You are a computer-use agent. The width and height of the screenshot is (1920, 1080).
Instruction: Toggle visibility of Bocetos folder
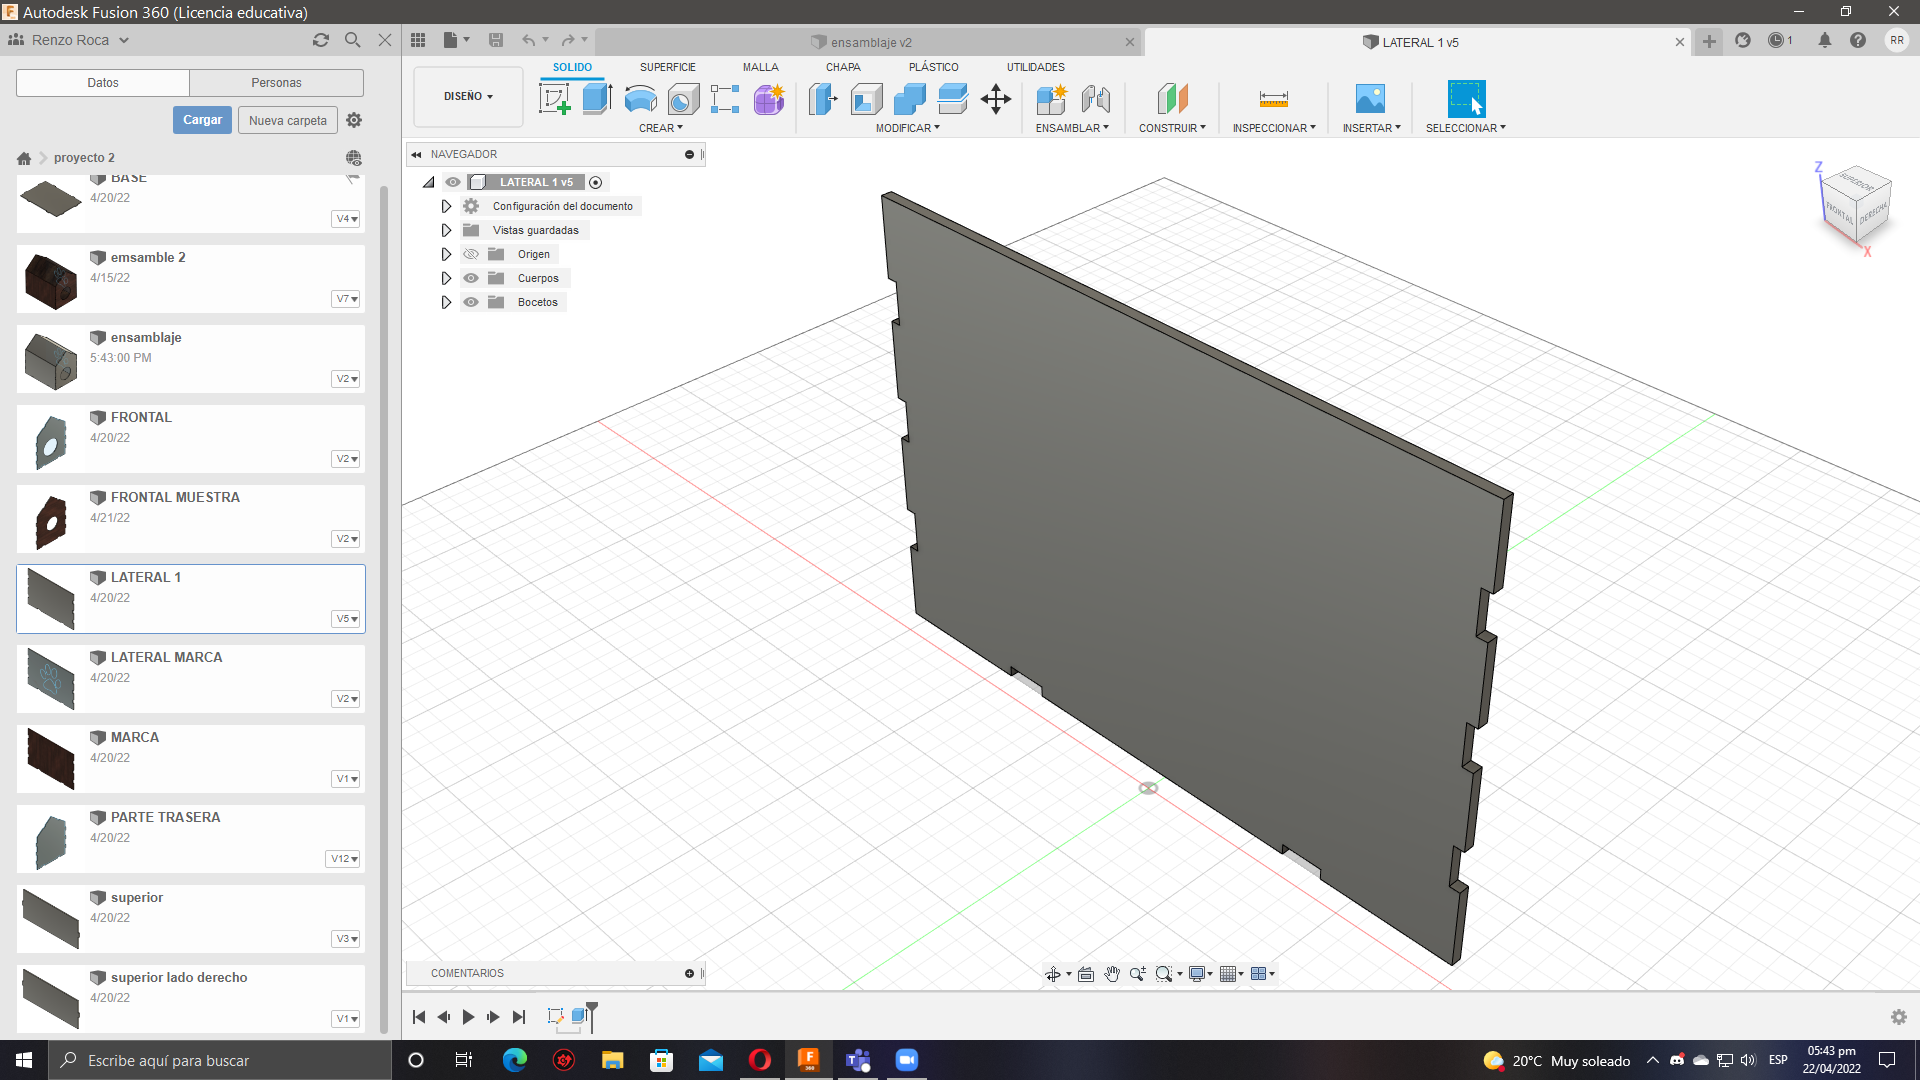[x=471, y=302]
